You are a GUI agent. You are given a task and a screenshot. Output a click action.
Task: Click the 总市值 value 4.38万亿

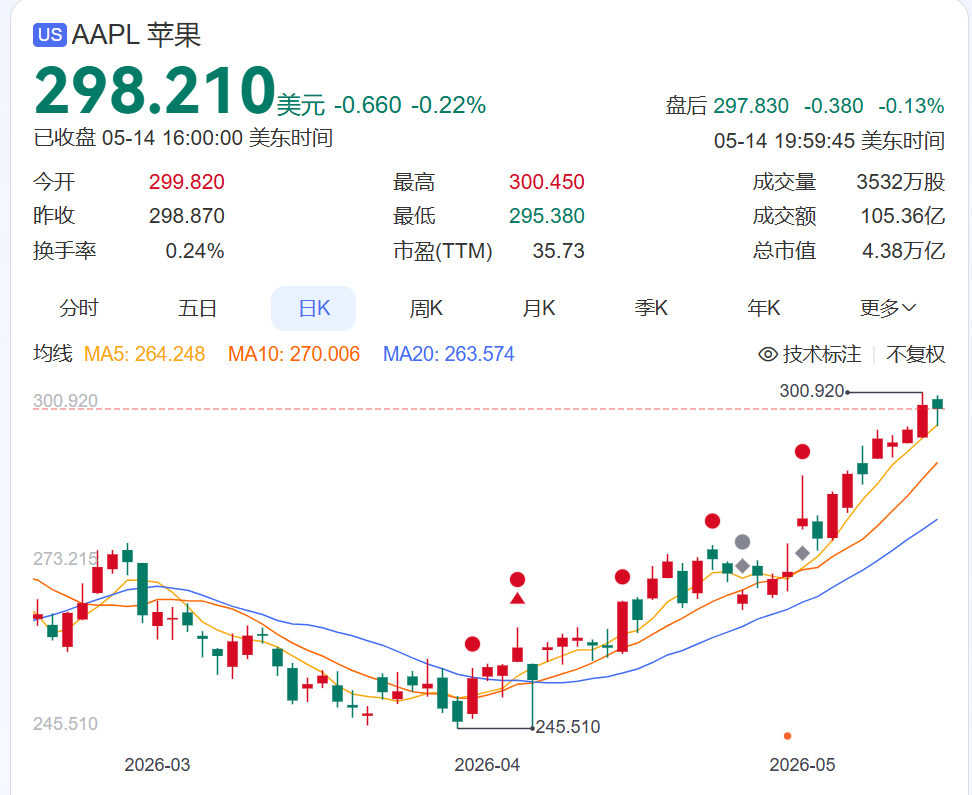click(904, 251)
